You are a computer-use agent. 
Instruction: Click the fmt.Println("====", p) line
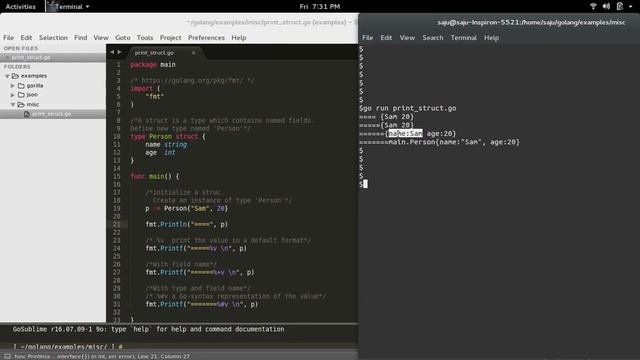tap(187, 224)
